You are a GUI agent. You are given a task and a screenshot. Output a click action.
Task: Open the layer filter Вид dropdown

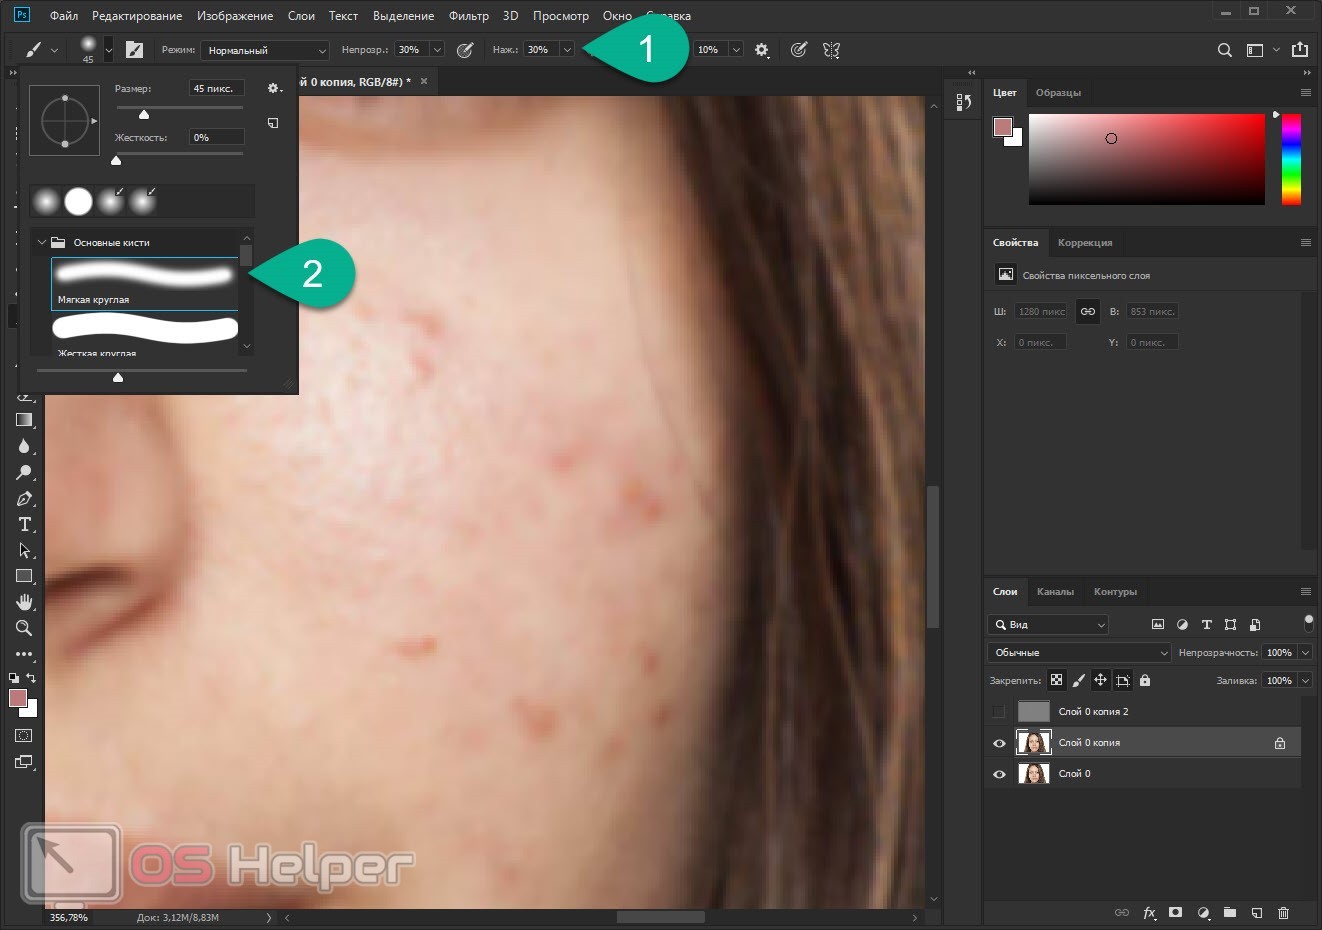point(1048,624)
